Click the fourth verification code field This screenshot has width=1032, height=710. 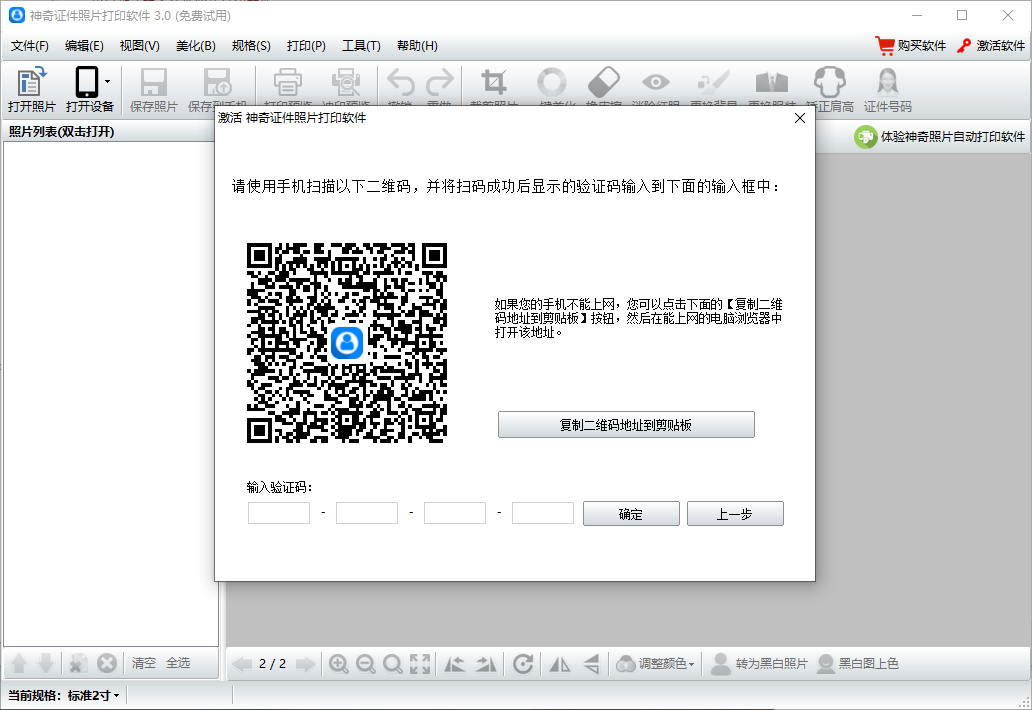click(x=543, y=513)
